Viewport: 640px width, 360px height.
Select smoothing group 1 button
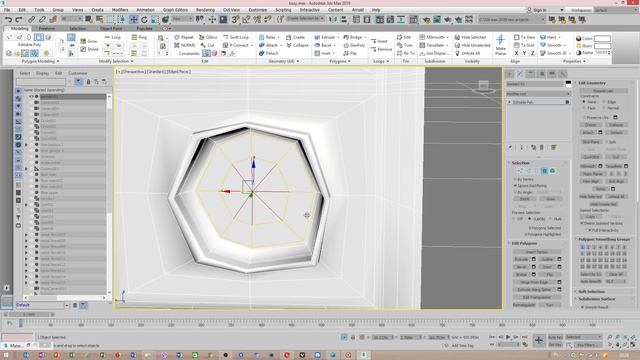coord(582,247)
